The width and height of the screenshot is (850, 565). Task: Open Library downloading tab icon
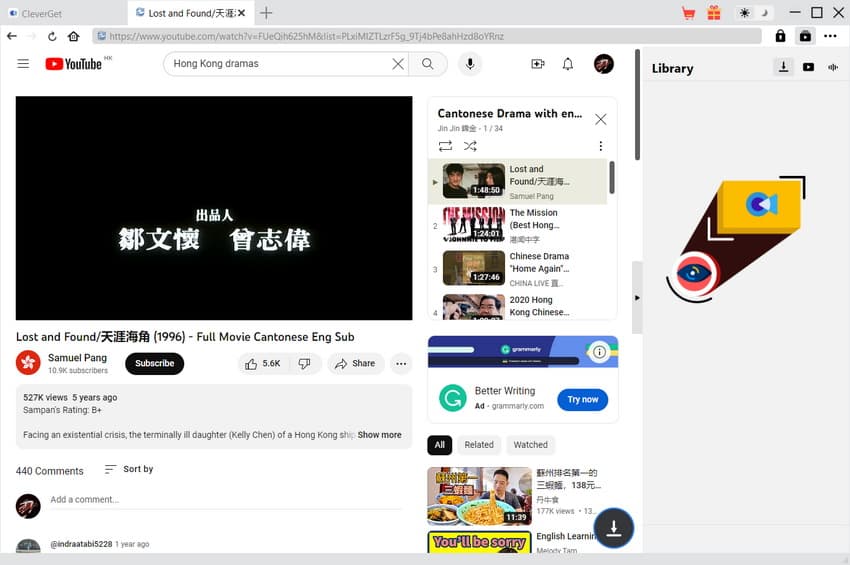(x=783, y=67)
